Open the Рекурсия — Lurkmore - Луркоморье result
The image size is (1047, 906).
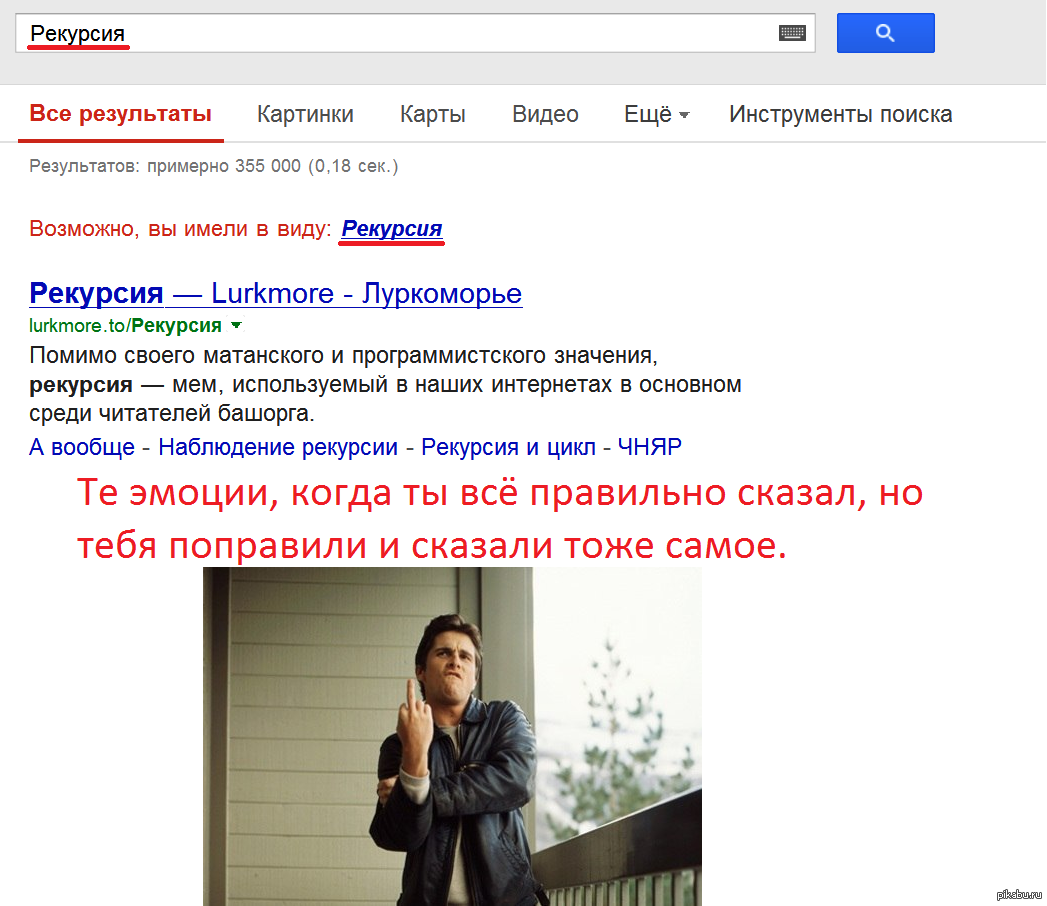[275, 294]
